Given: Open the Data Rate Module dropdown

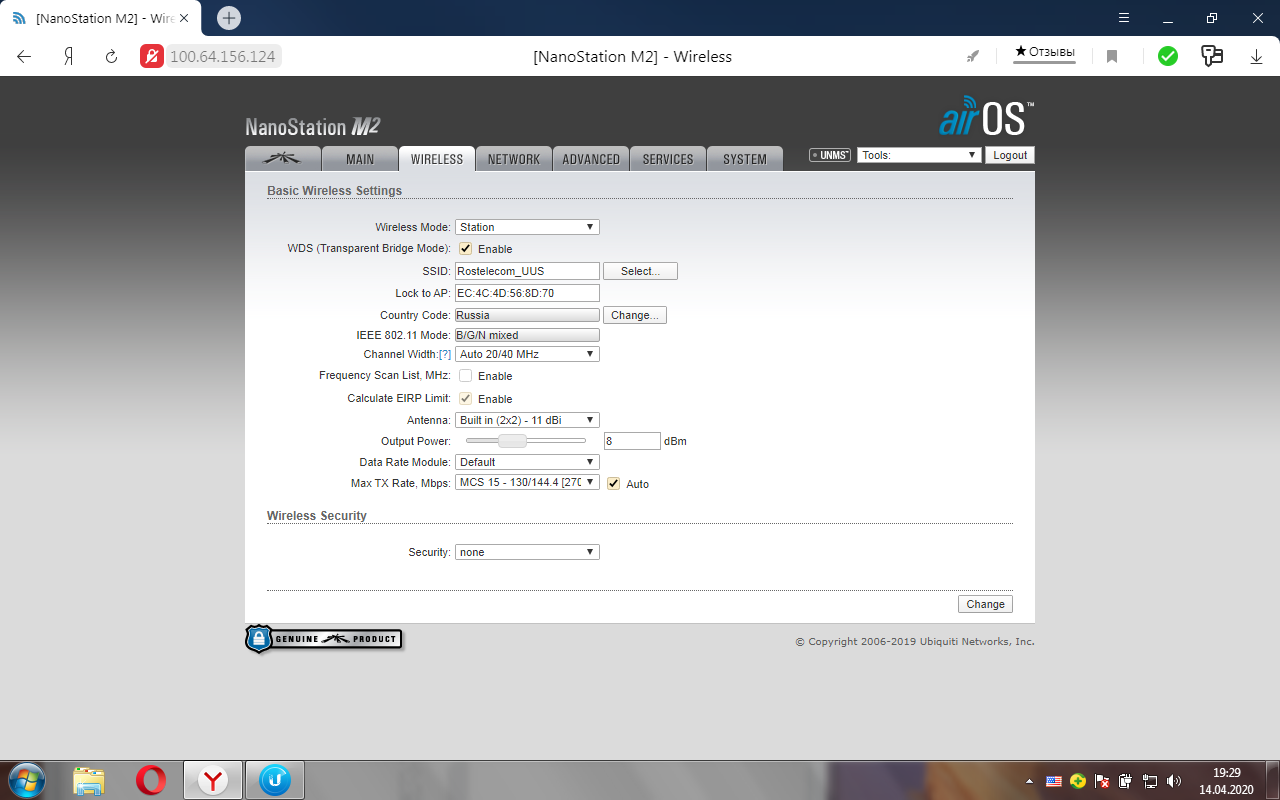Looking at the screenshot, I should pos(527,462).
